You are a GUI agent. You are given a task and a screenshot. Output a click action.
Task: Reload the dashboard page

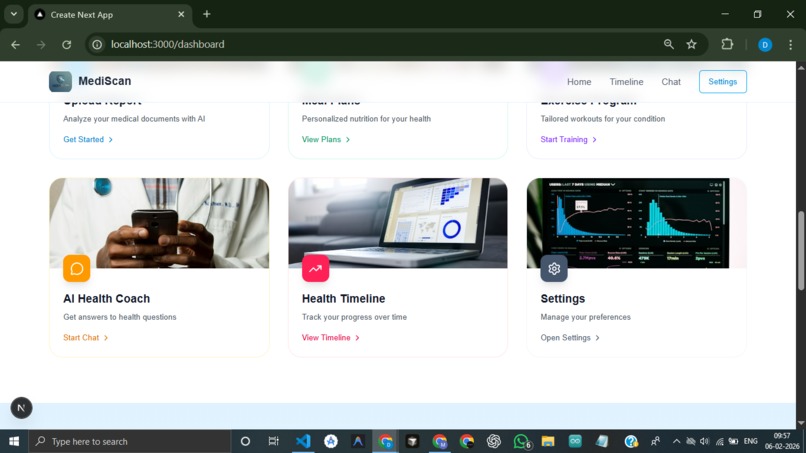click(x=66, y=45)
